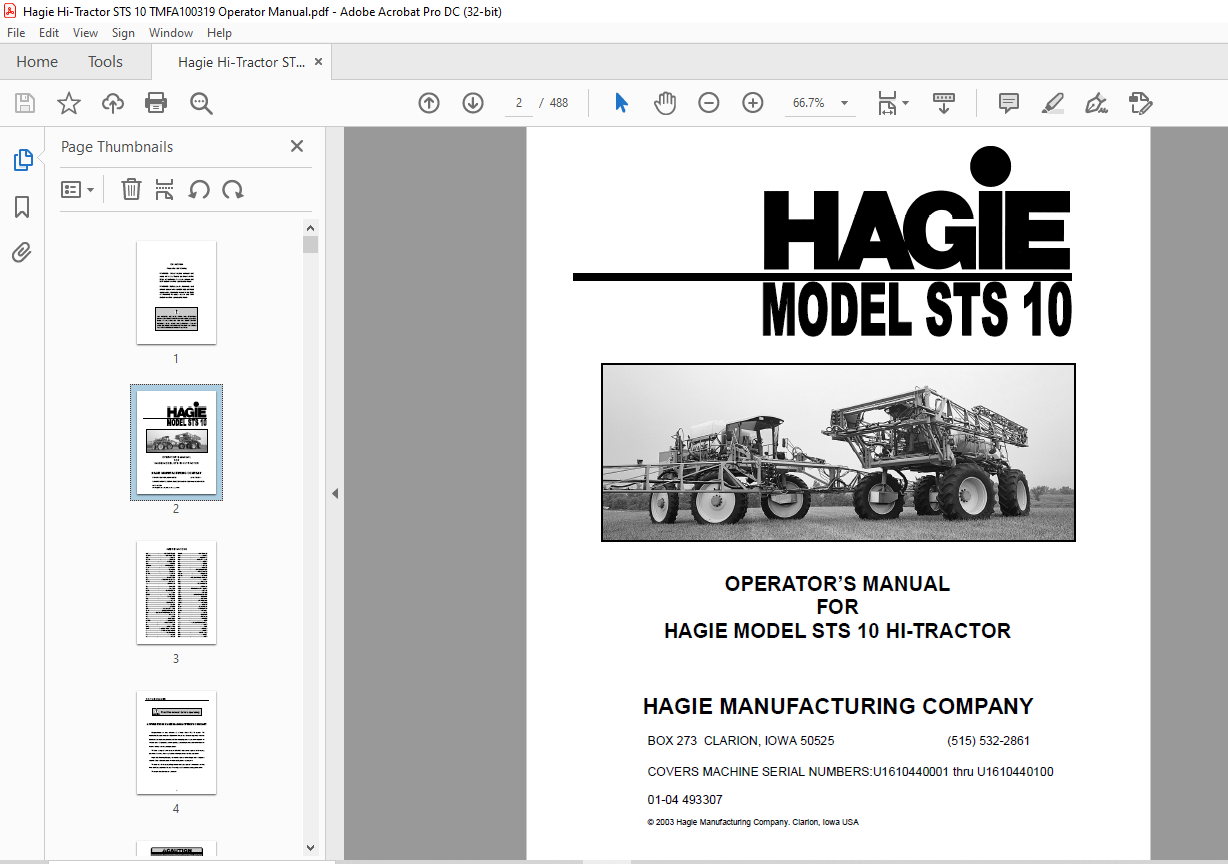Select page 1 thumbnail

pyautogui.click(x=176, y=292)
